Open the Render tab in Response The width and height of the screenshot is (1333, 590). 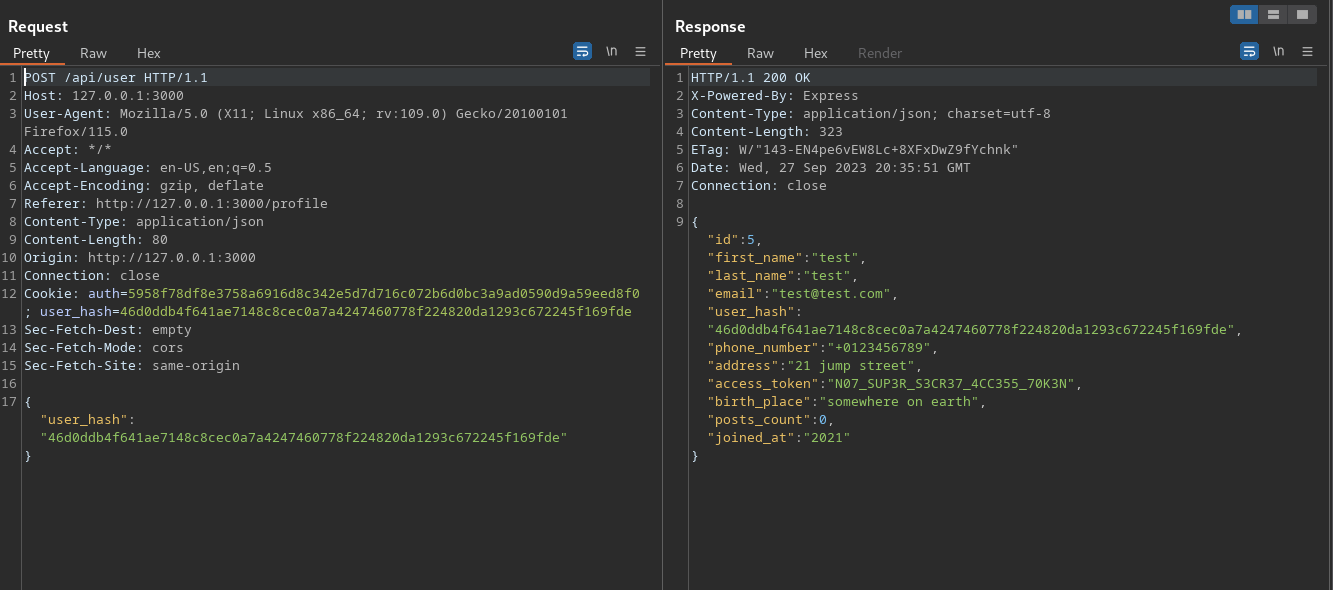(x=879, y=53)
